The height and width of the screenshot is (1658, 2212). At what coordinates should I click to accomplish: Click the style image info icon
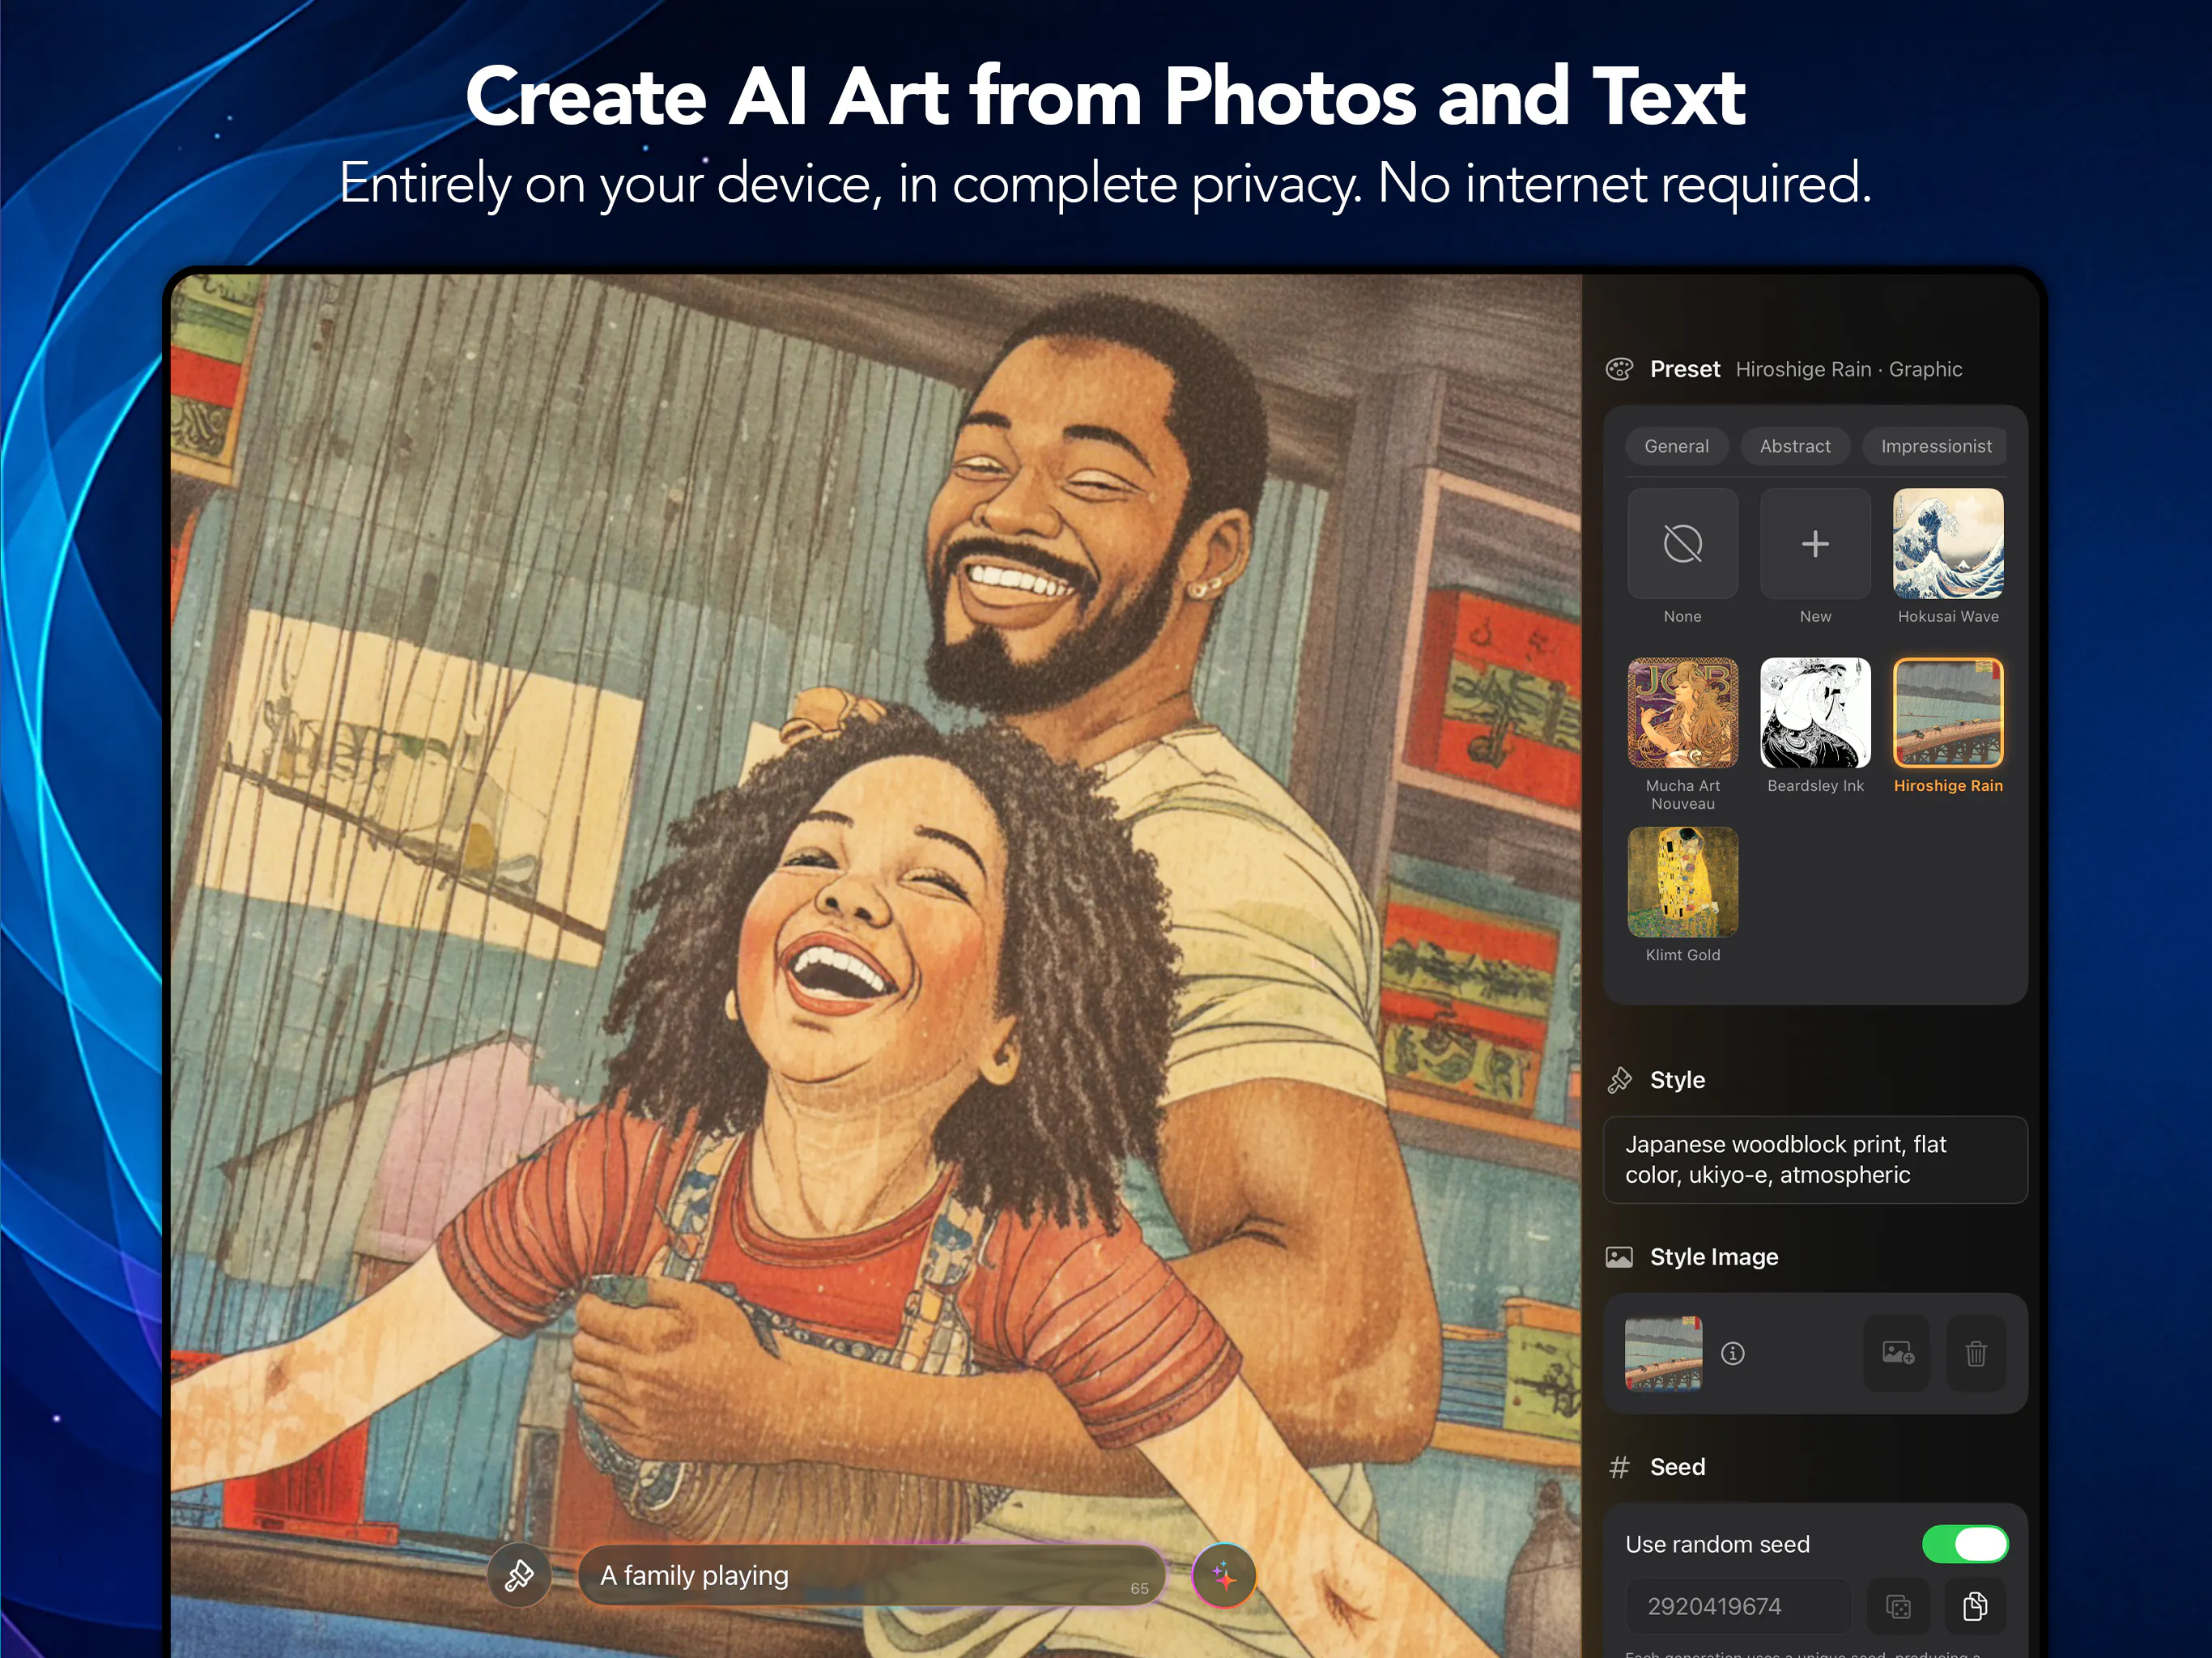pyautogui.click(x=1733, y=1353)
